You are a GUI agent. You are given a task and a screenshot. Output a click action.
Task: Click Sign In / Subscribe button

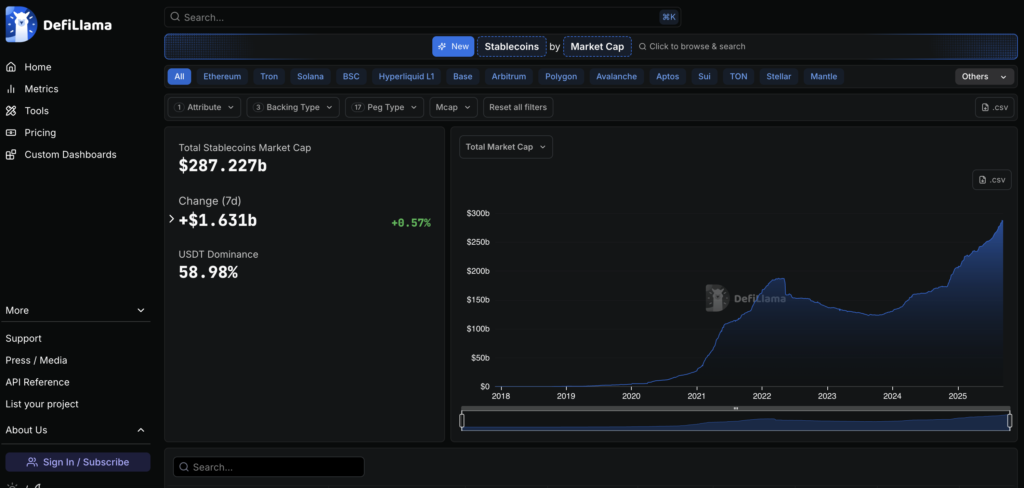(x=78, y=462)
